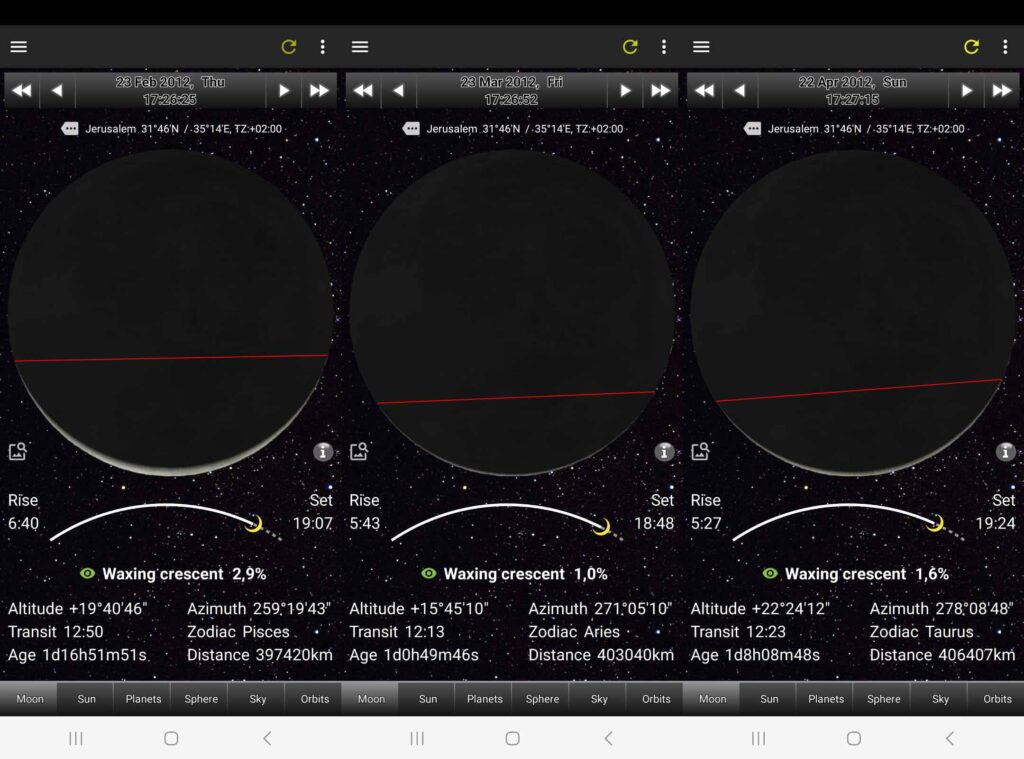The image size is (1024, 759).
Task: Click info icon beside the 23 Feb moon
Action: click(322, 452)
